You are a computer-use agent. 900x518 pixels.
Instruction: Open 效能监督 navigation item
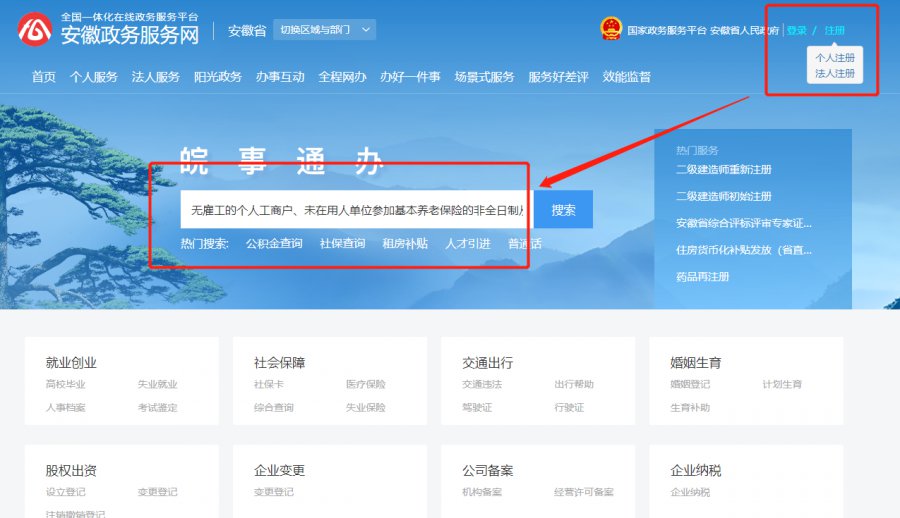coord(626,77)
